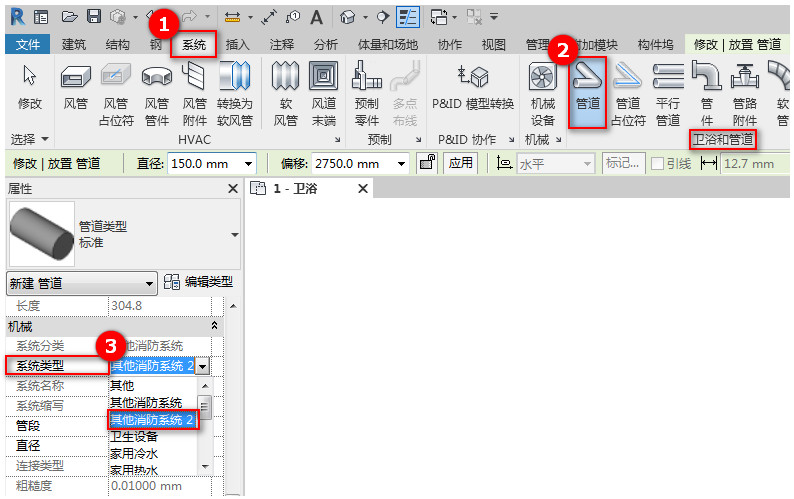Screen dimensions: 794x499
Task: Select the Flex Duct (软风管) tool
Action: coord(286,94)
